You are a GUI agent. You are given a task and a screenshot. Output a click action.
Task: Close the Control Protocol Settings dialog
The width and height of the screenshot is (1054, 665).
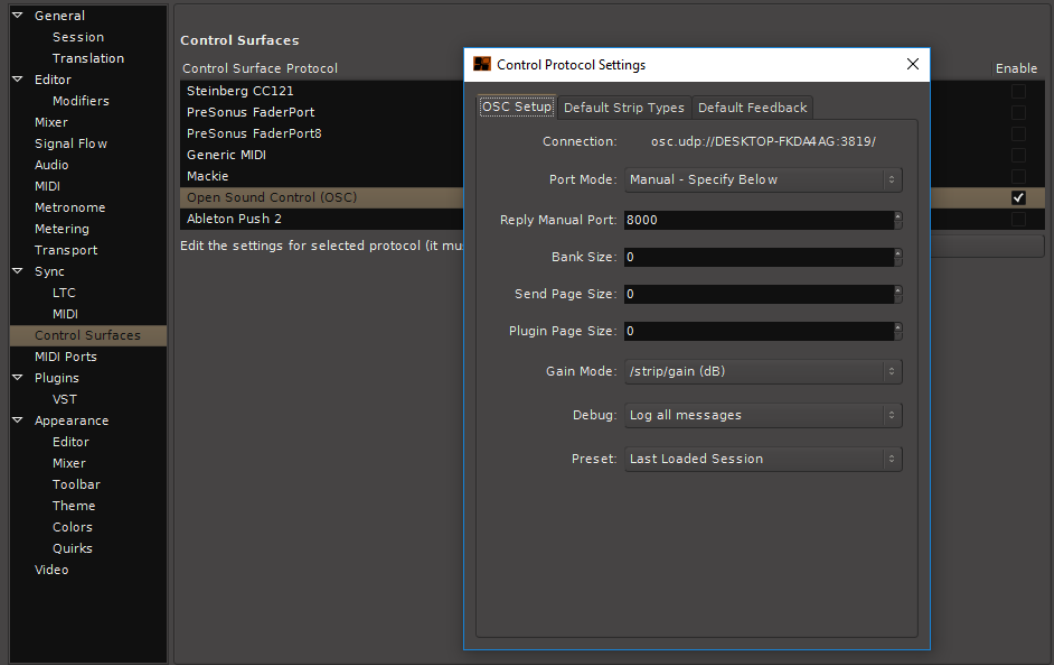[912, 65]
